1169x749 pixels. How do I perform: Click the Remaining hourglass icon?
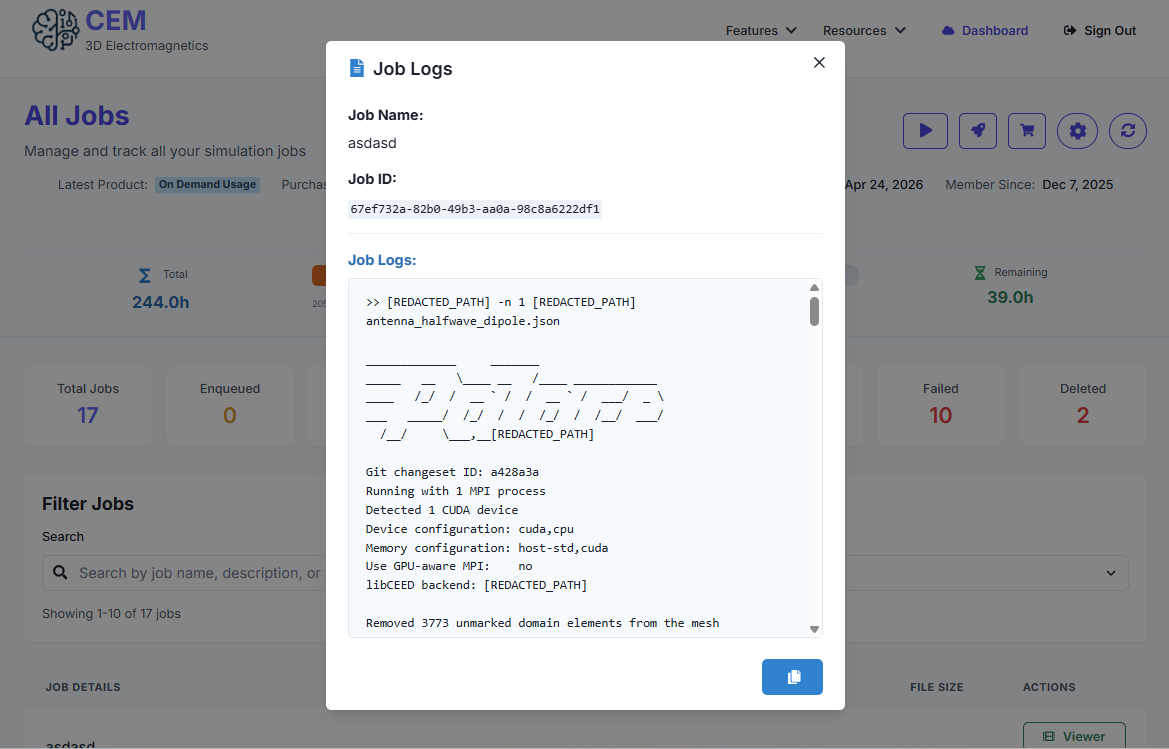pos(980,273)
